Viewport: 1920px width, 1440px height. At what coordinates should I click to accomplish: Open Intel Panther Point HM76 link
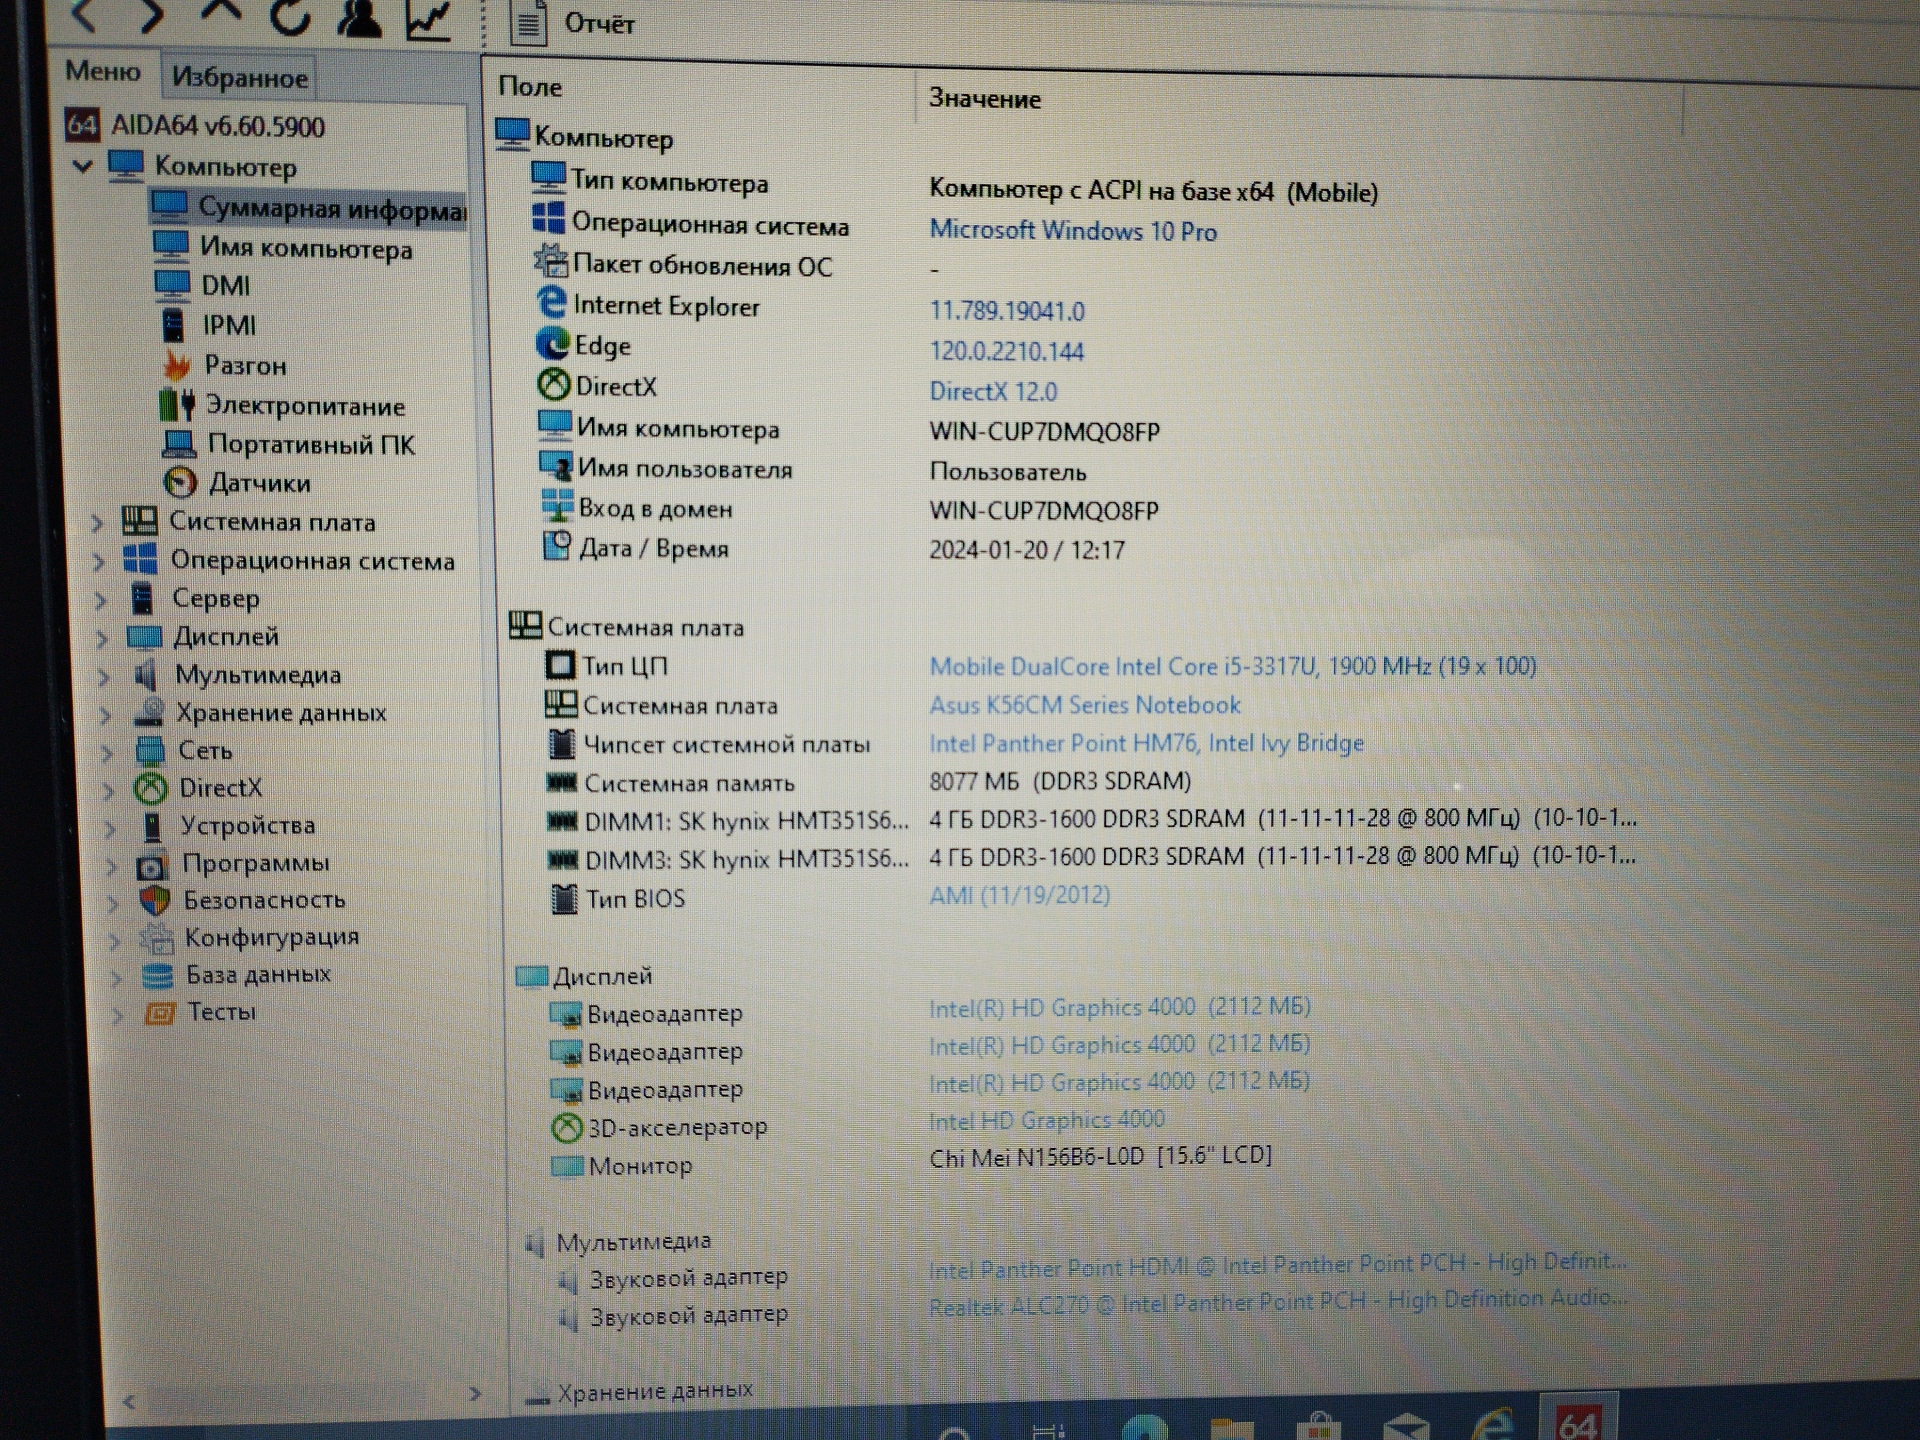[1146, 743]
